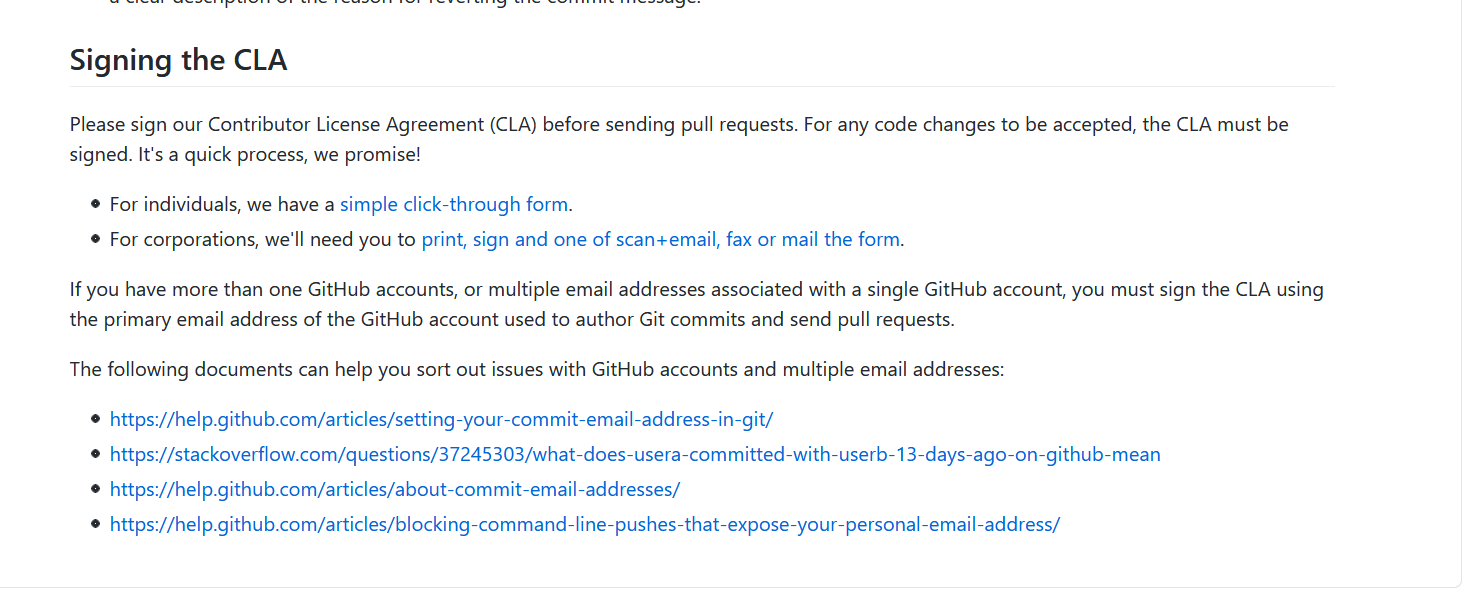The height and width of the screenshot is (613, 1477).
Task: Click the cut-off reverting the commit message line
Action: 400,3
